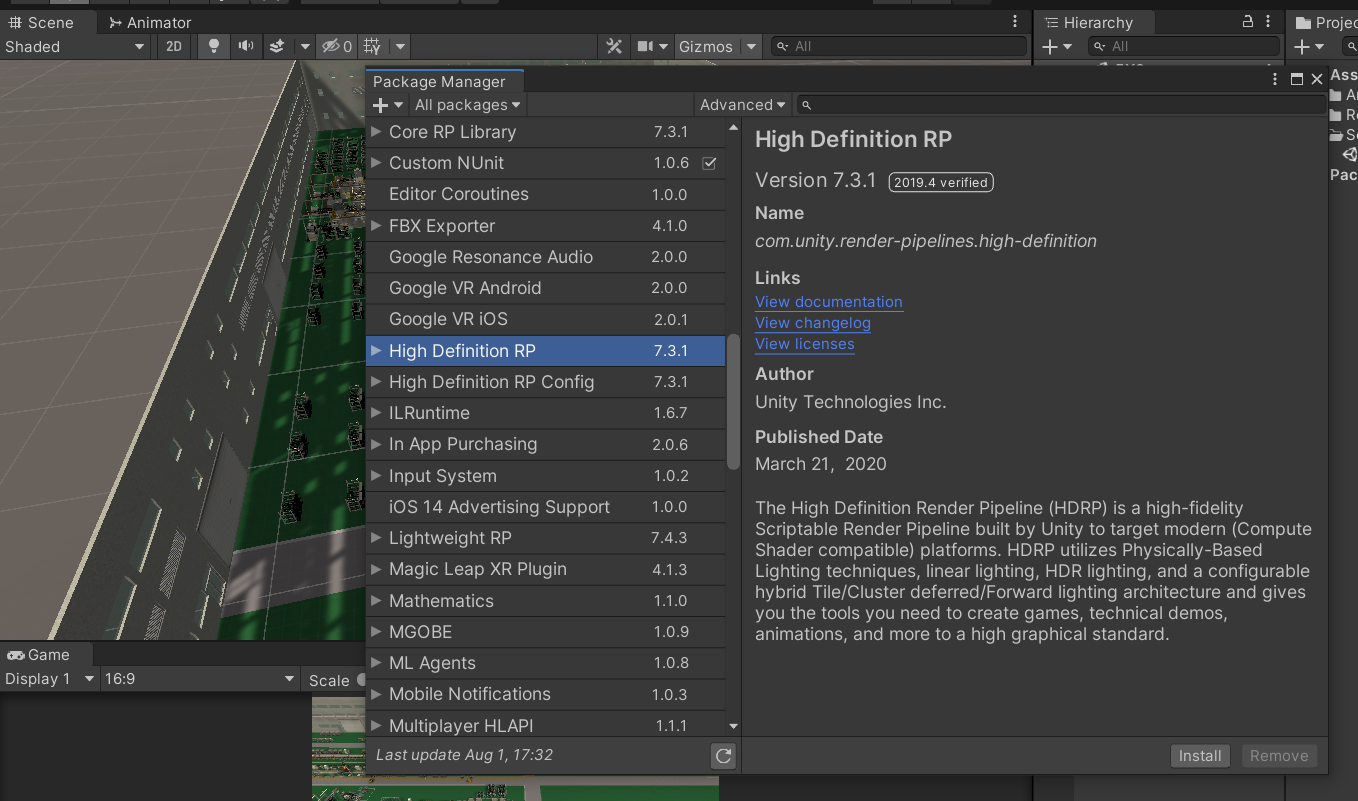Expand the Input System package

376,475
